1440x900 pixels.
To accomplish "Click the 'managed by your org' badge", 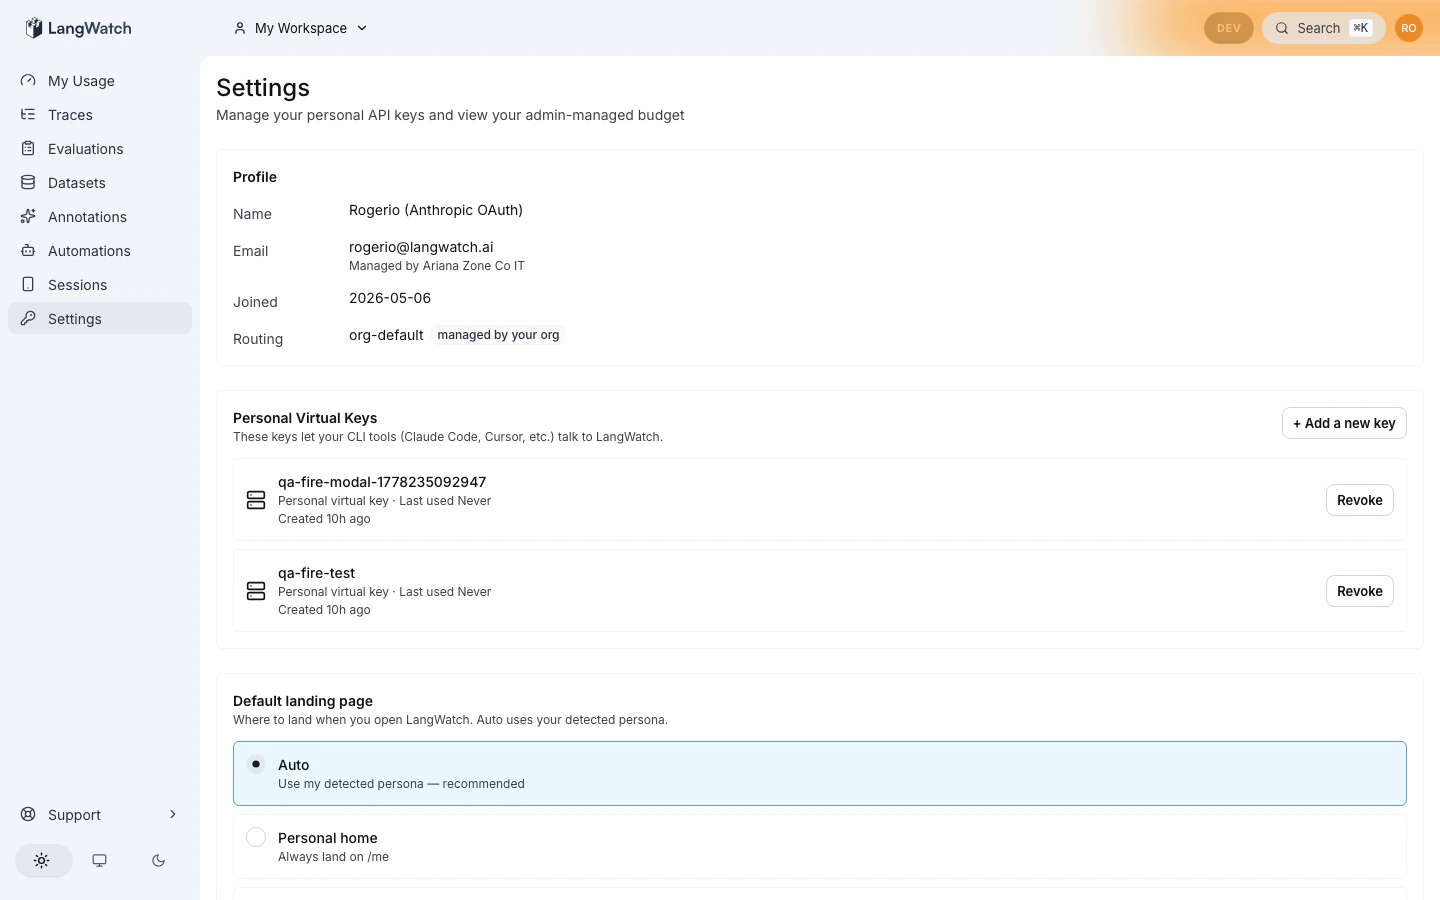I will click(498, 335).
